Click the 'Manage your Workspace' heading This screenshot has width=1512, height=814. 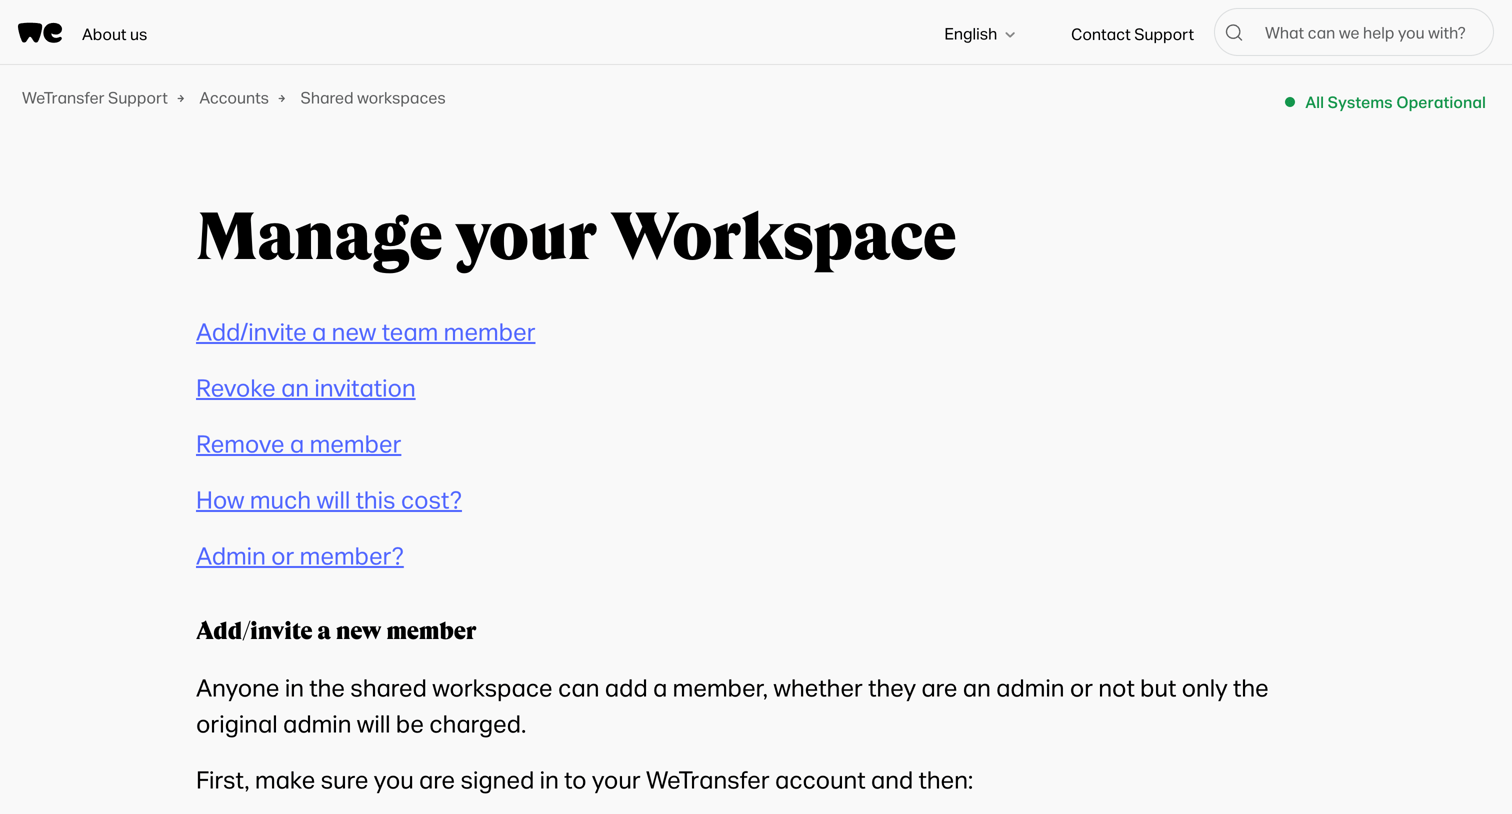(x=576, y=238)
